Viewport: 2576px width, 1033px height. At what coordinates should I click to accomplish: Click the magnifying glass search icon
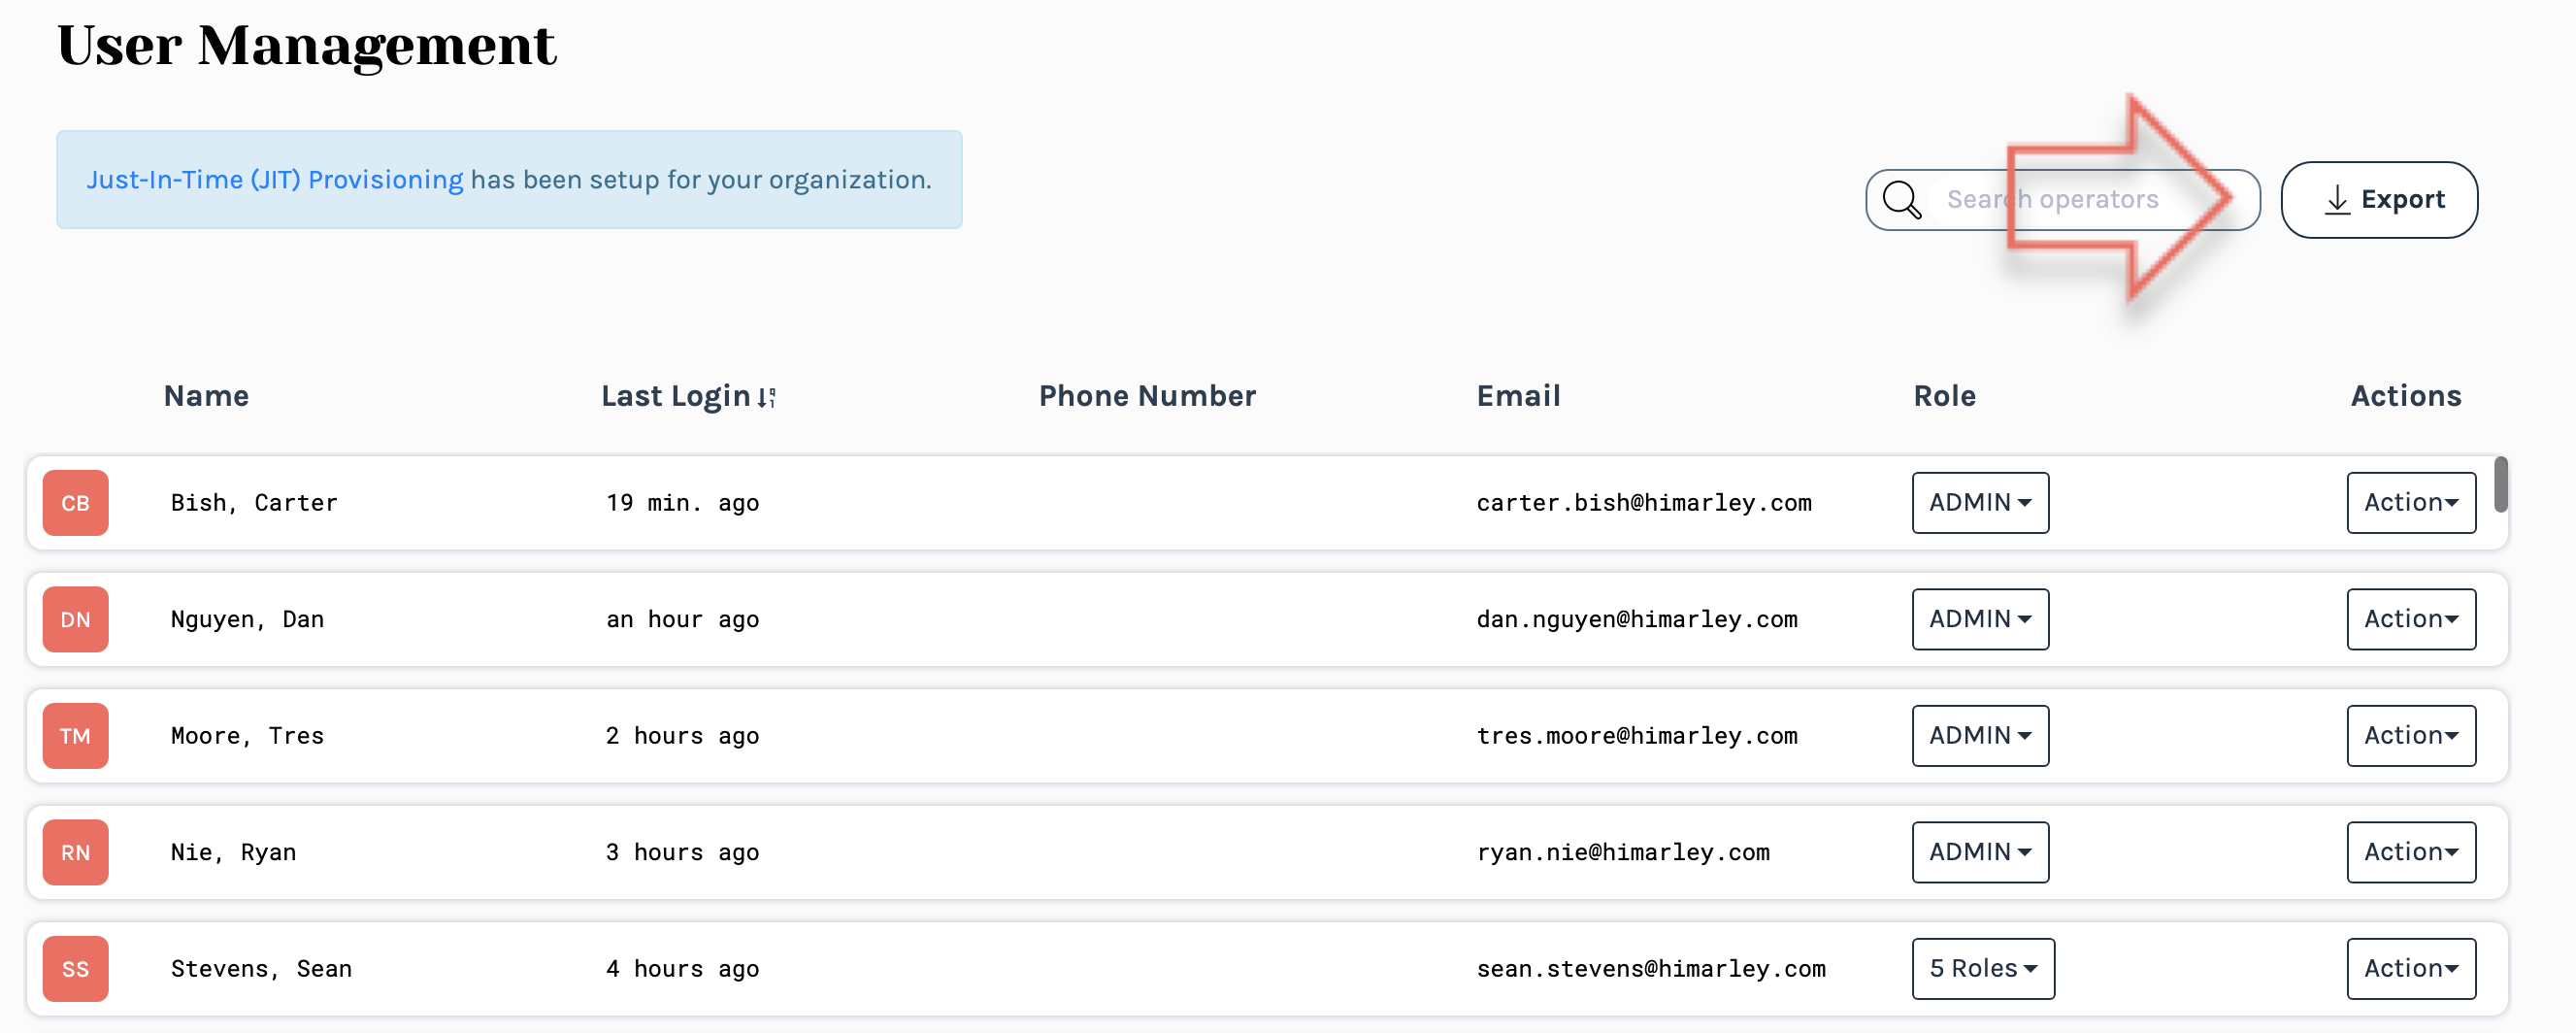point(1901,200)
